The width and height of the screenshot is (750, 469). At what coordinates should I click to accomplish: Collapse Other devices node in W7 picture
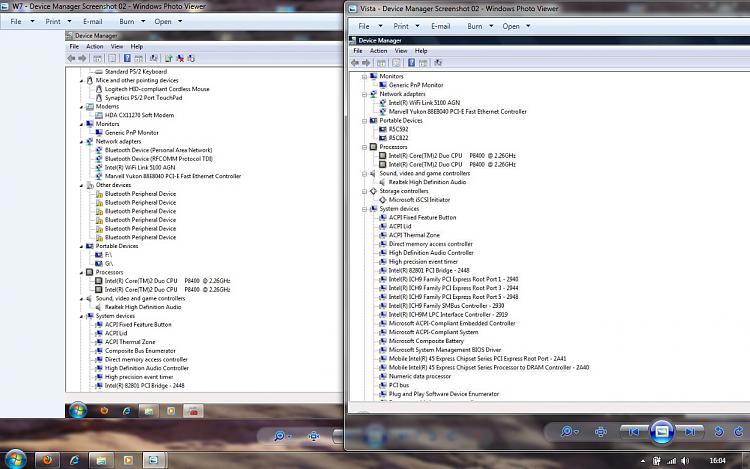(x=81, y=185)
